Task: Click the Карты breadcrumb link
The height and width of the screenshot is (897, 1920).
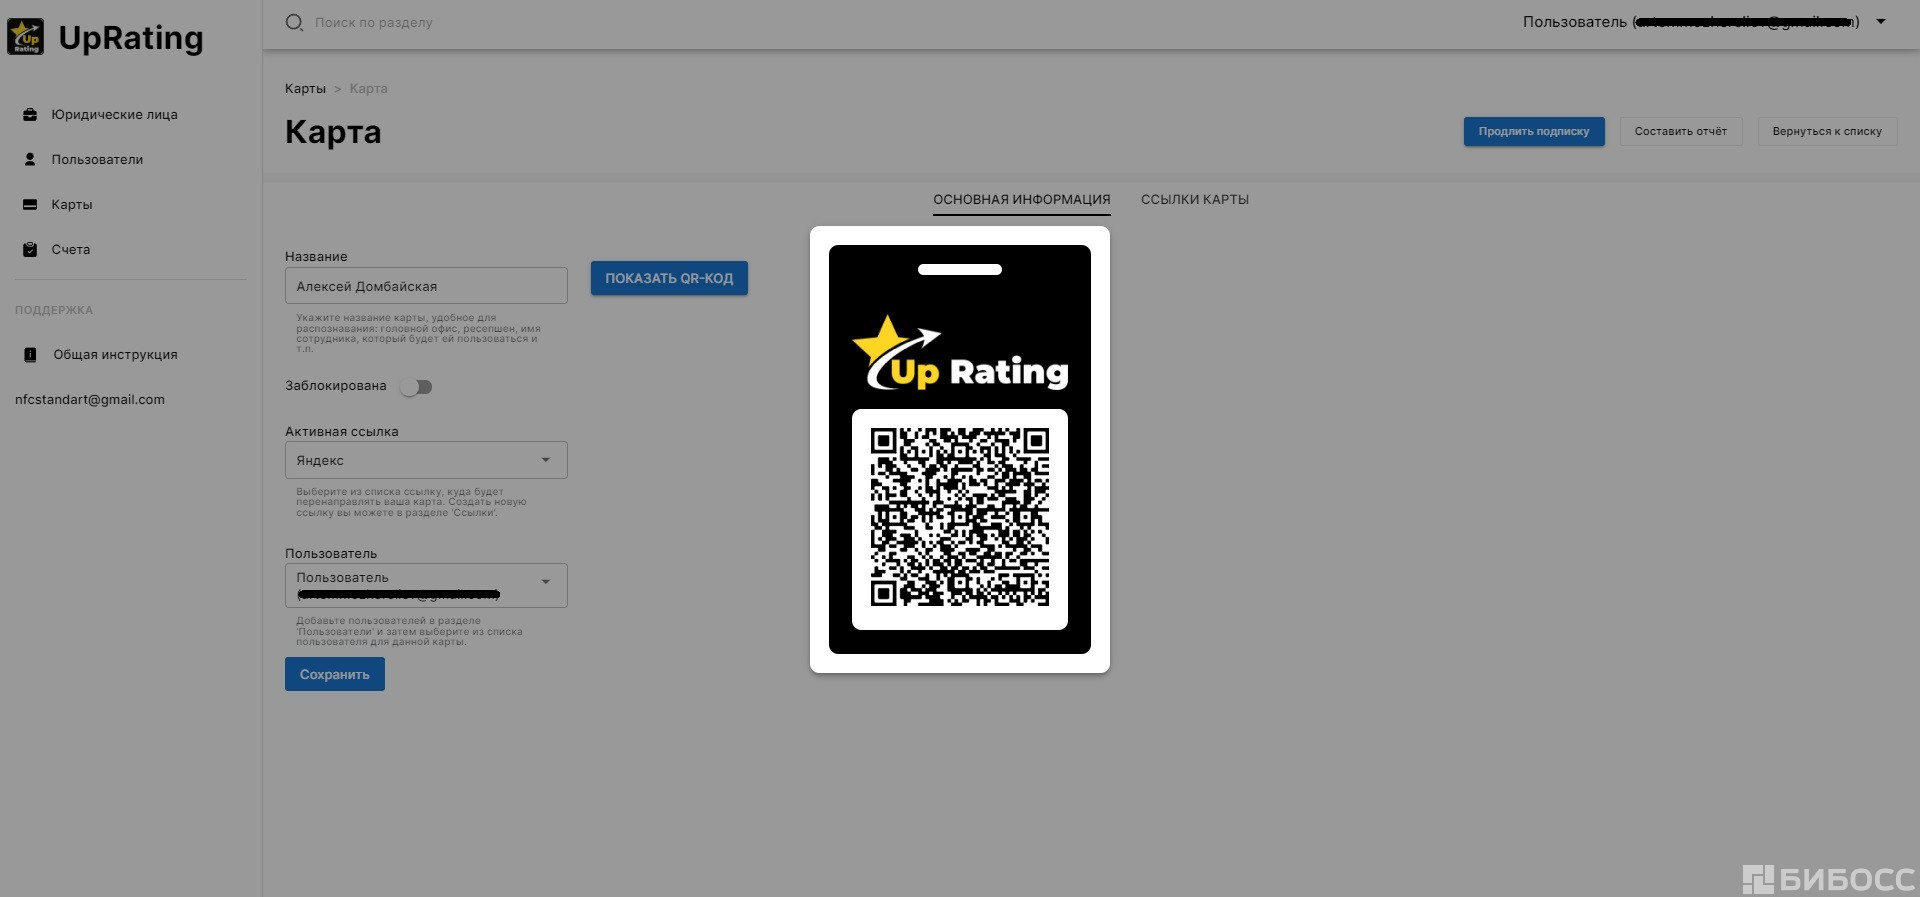Action: (x=305, y=89)
